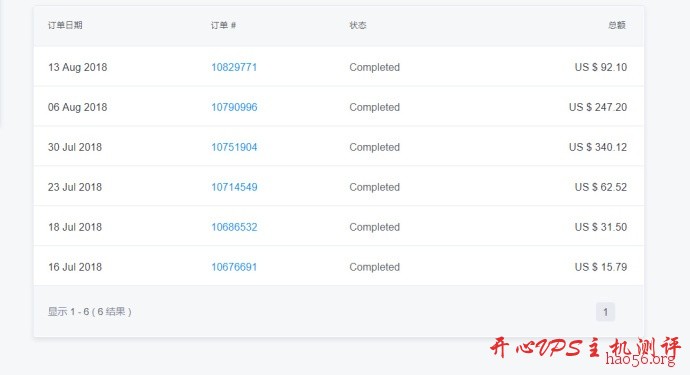
Task: Click Completed status for order 10686532
Action: tap(374, 227)
